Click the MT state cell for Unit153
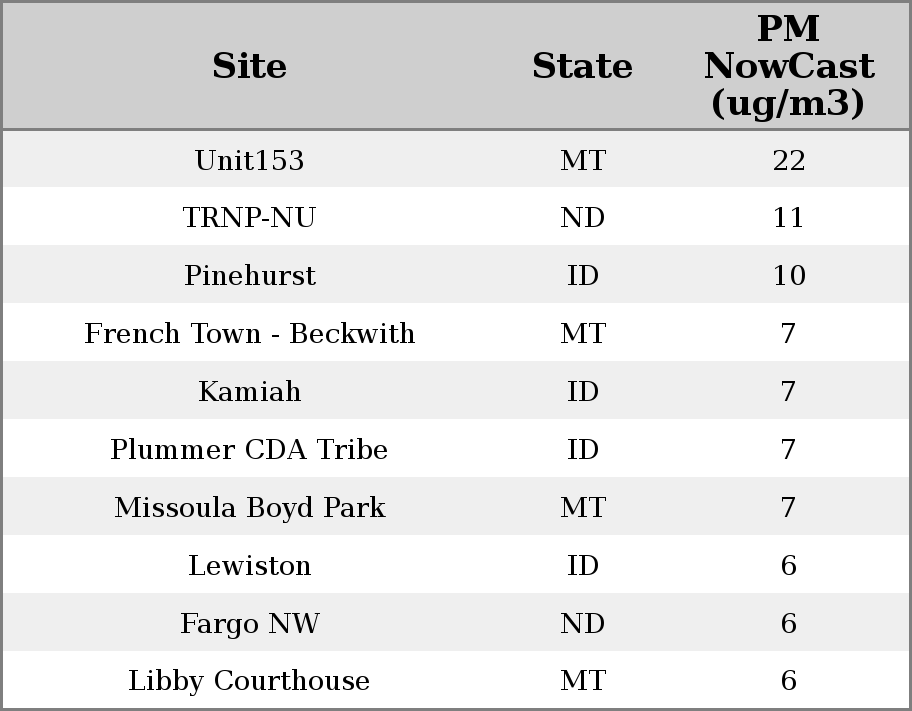The width and height of the screenshot is (912, 711). point(582,161)
